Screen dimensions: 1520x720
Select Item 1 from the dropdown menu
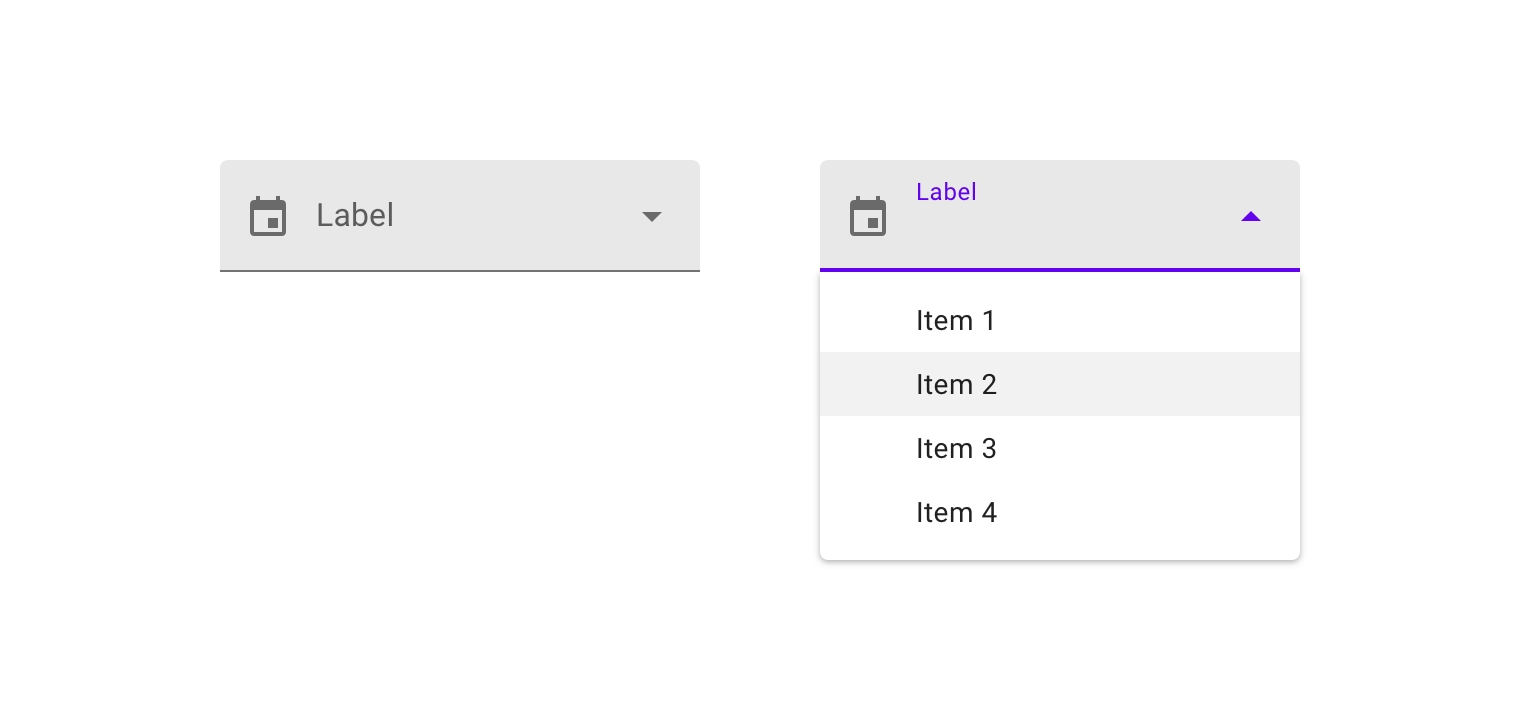[956, 321]
